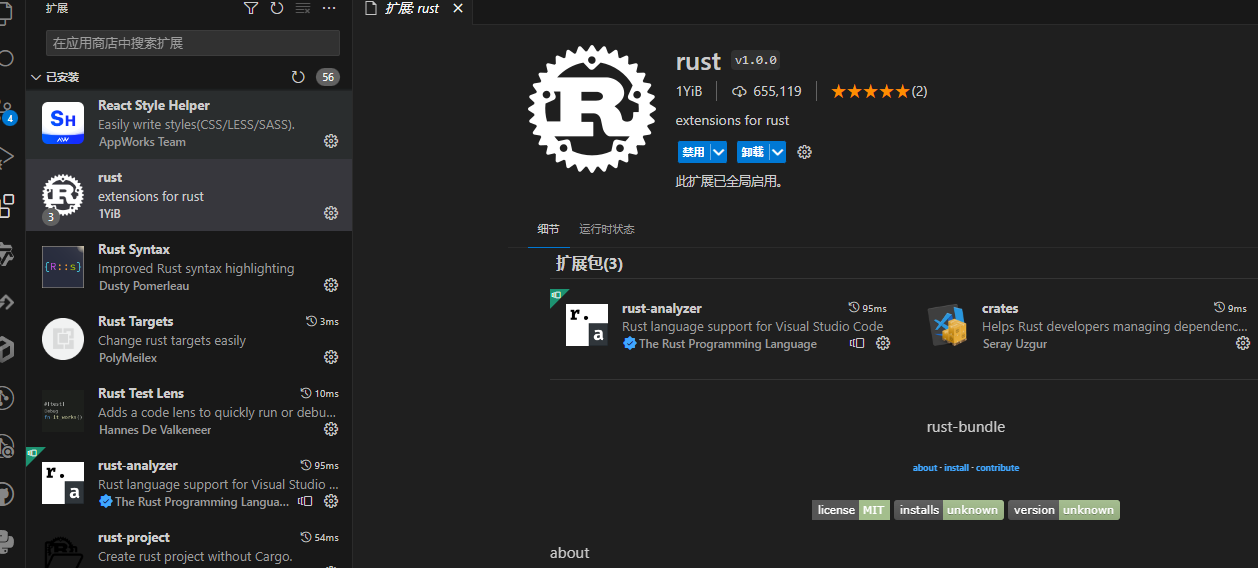Click rust-analyzer logo in sidebar list
1258x568 pixels.
pos(63,483)
